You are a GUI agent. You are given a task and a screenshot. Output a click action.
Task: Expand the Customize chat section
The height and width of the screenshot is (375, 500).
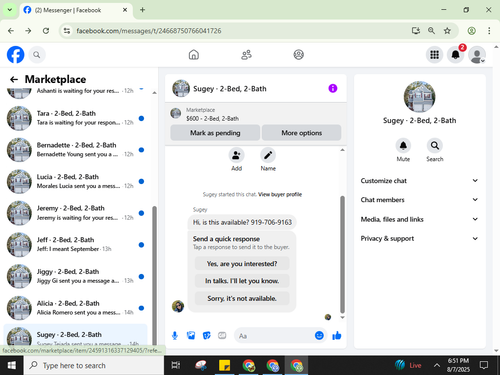pos(419,181)
